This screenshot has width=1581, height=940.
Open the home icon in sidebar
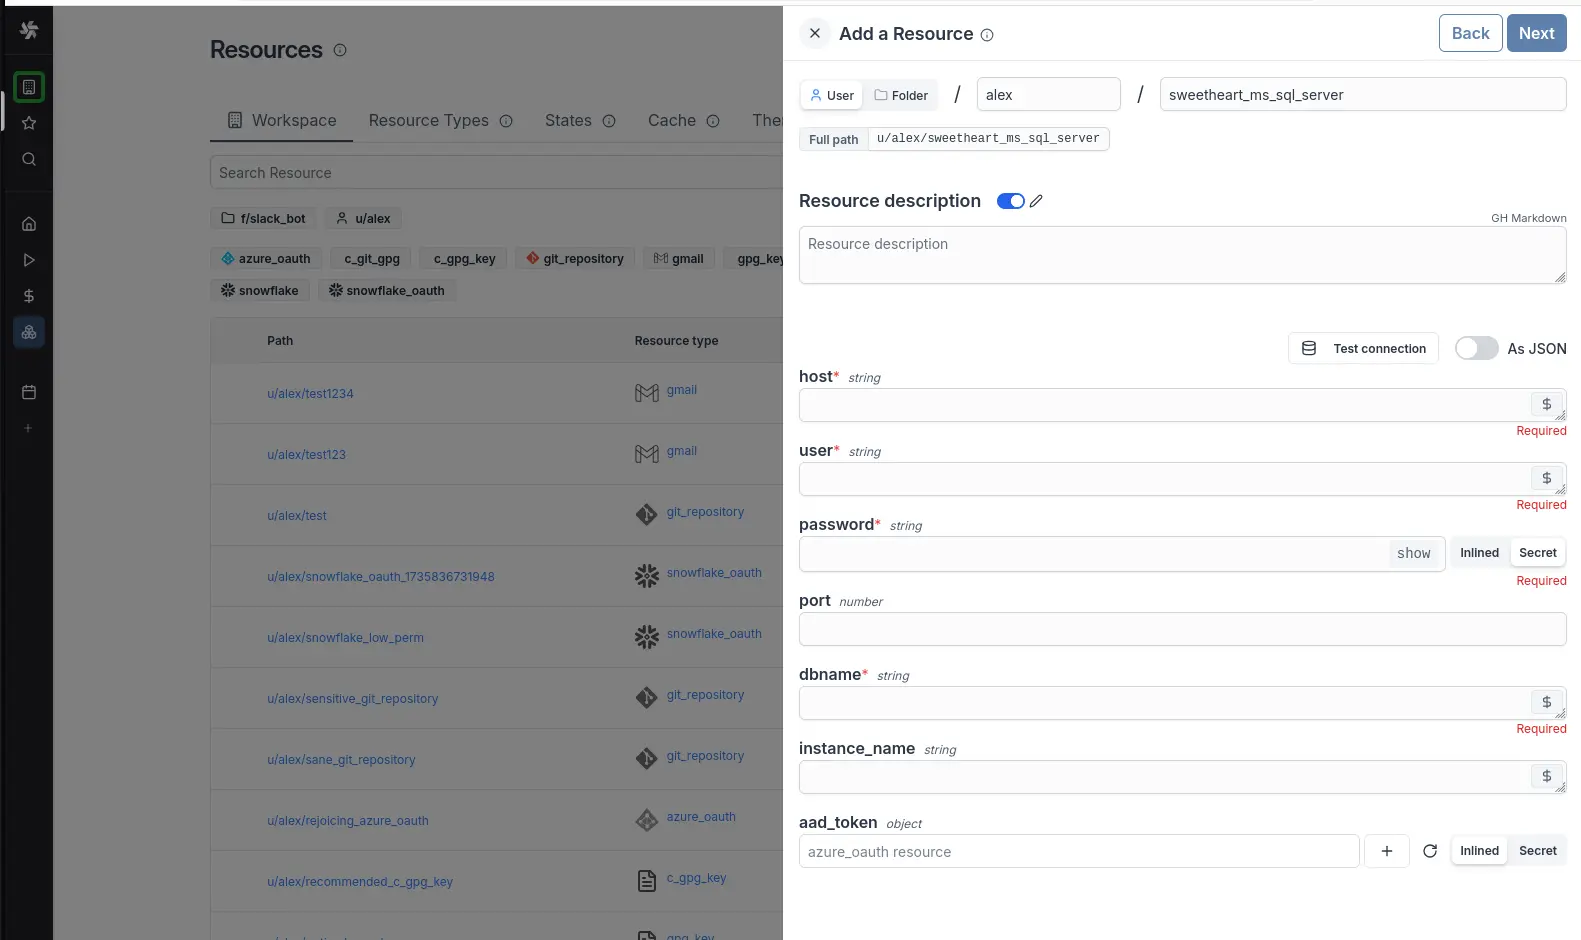pyautogui.click(x=29, y=224)
